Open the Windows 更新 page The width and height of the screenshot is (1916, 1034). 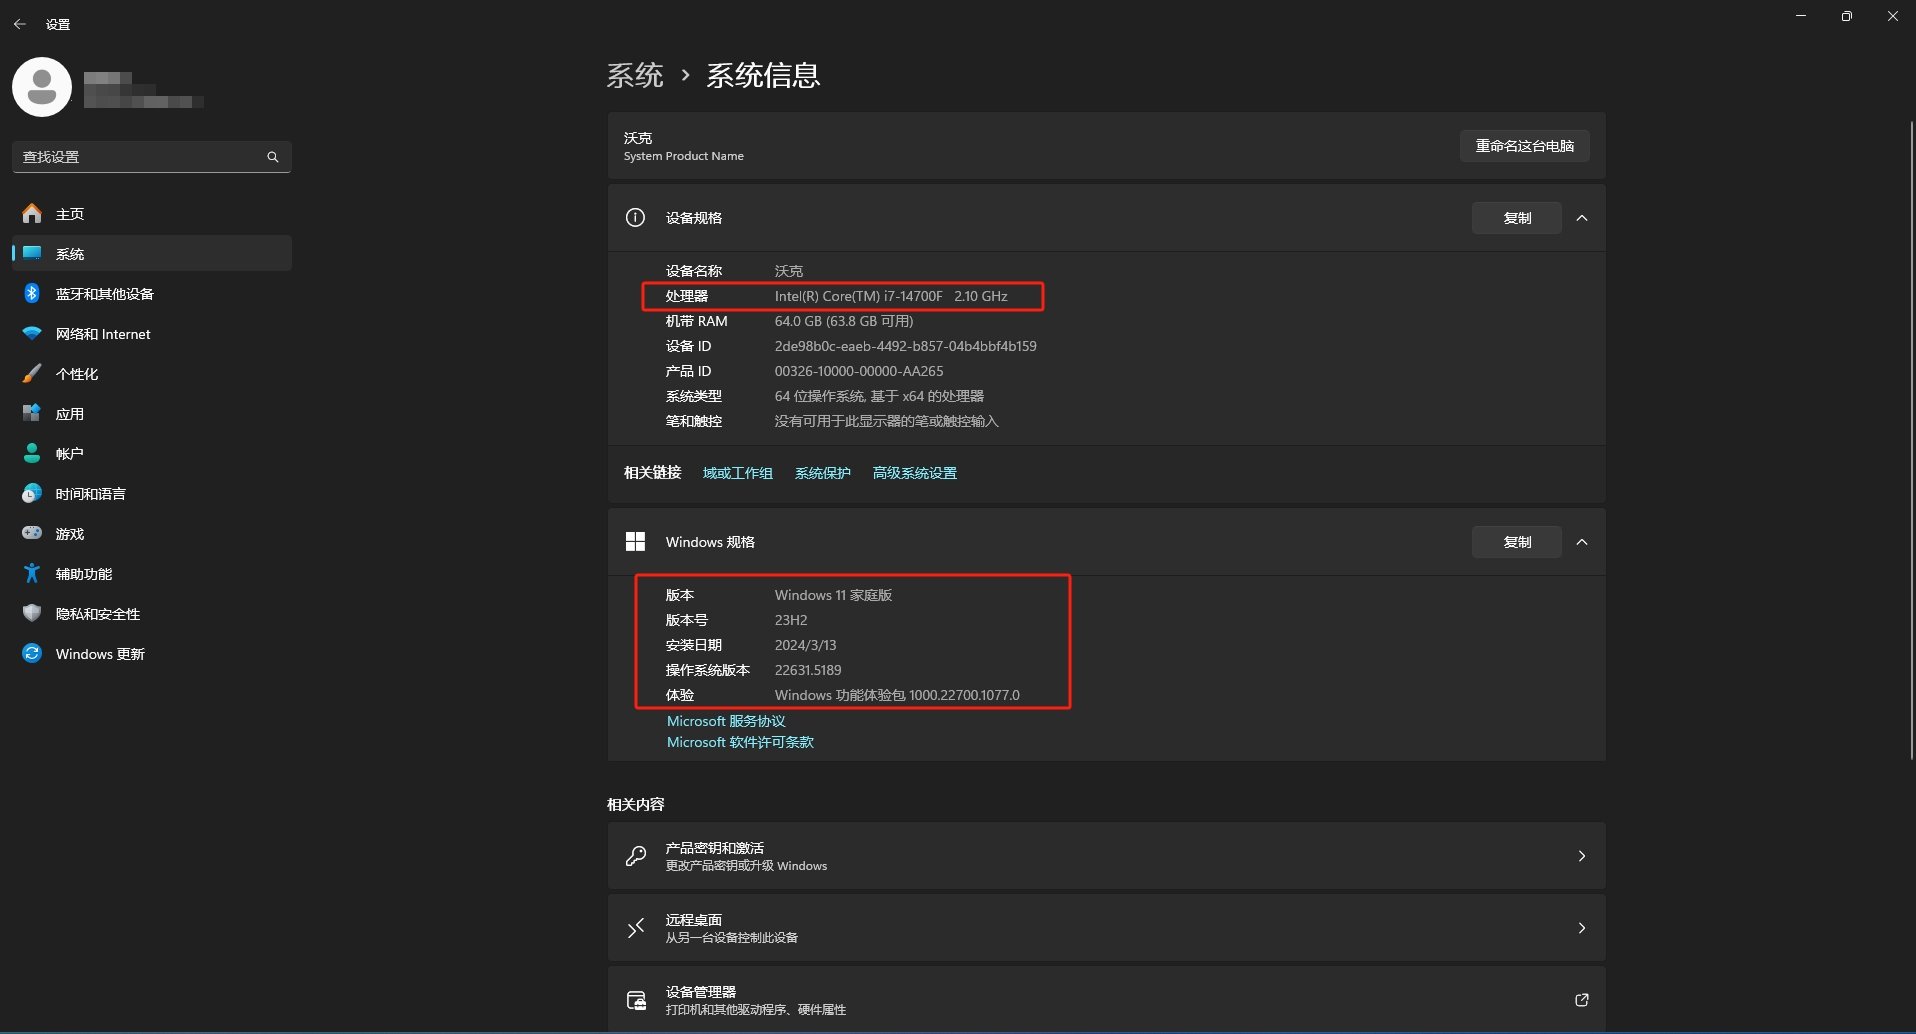[99, 653]
